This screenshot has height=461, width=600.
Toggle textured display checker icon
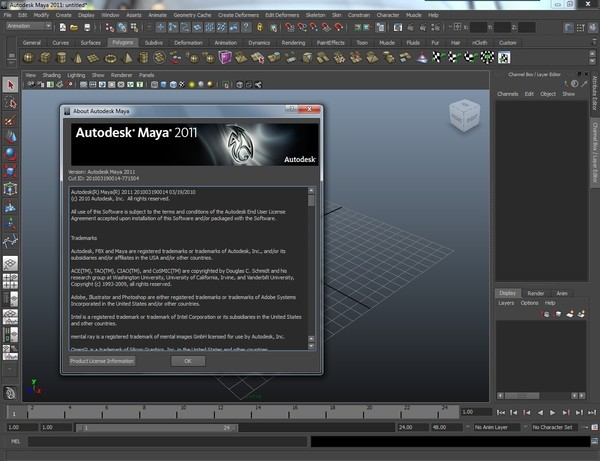coord(183,85)
